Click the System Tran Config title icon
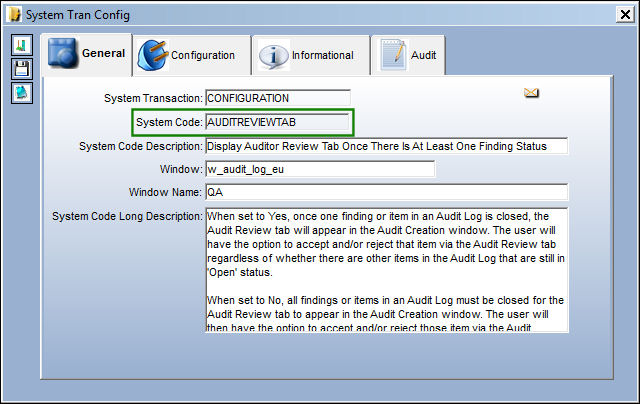 [15, 15]
